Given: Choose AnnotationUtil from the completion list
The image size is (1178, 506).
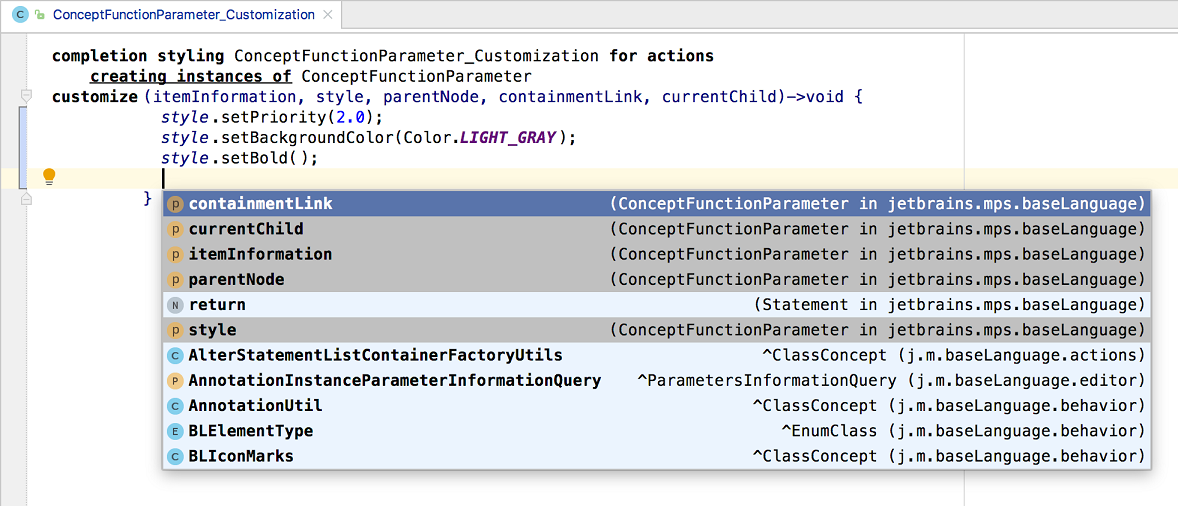Looking at the screenshot, I should pyautogui.click(x=255, y=406).
